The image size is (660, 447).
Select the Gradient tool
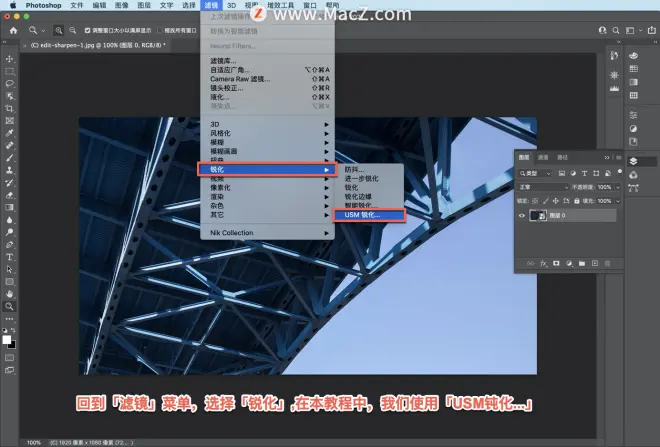9,207
